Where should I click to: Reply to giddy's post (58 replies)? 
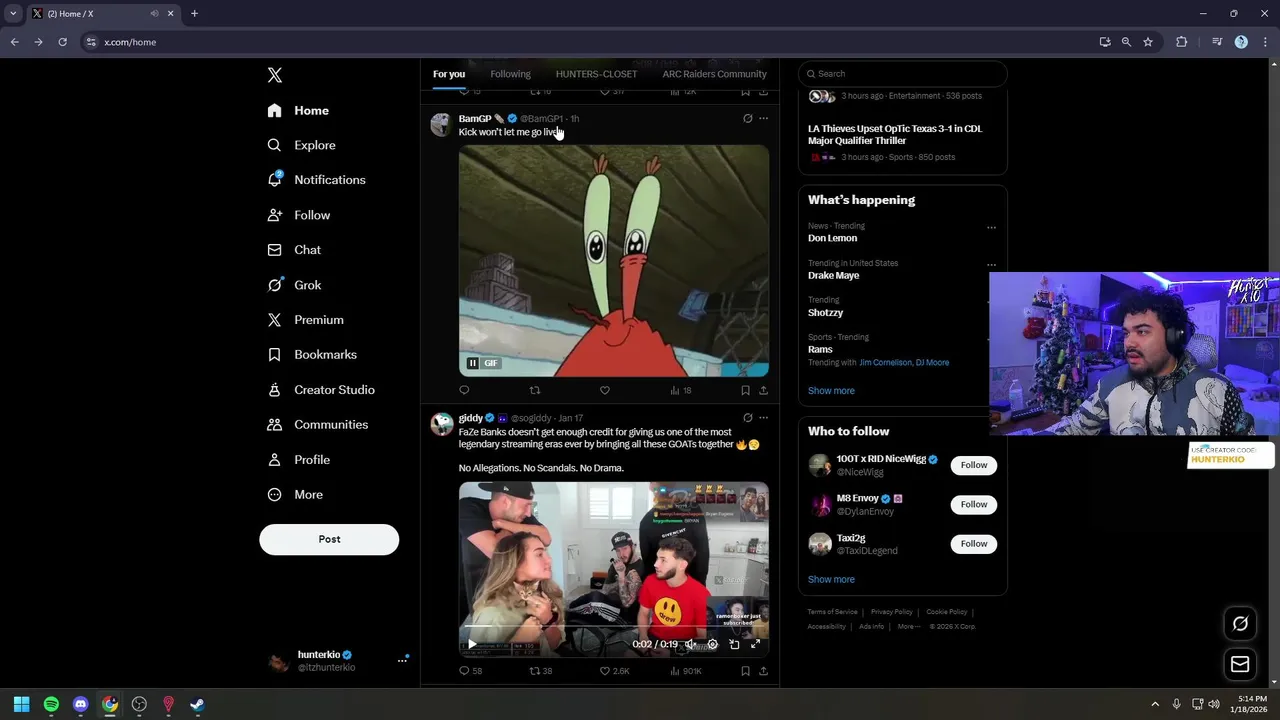470,671
